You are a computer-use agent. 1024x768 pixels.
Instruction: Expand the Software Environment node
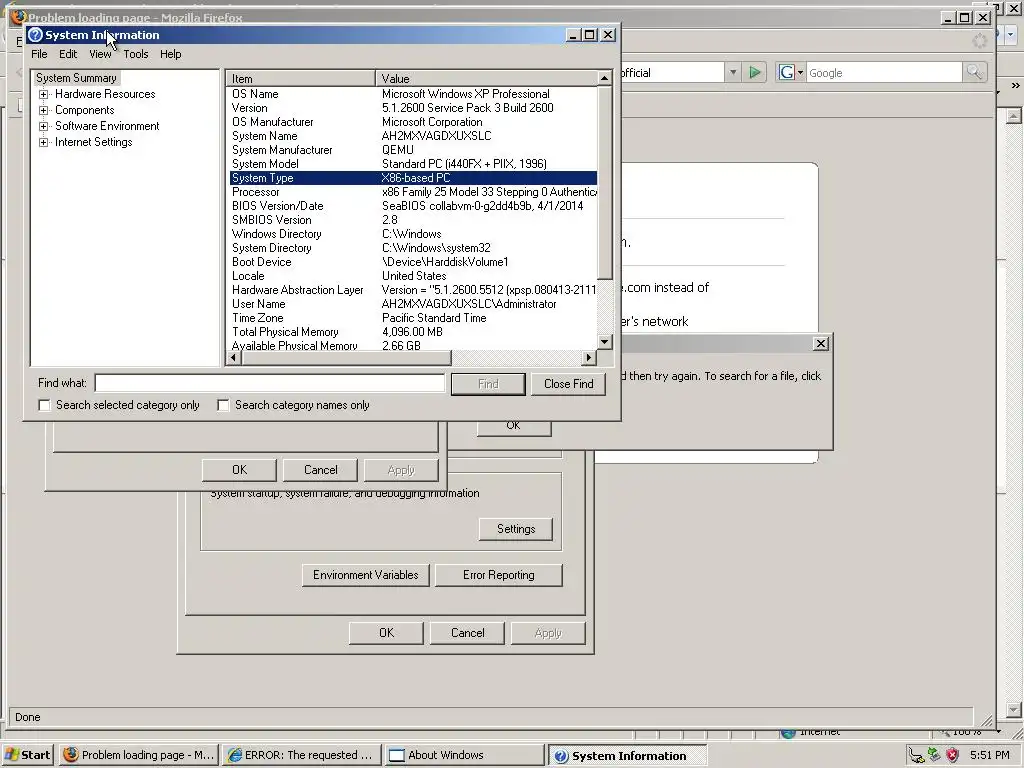pos(43,126)
